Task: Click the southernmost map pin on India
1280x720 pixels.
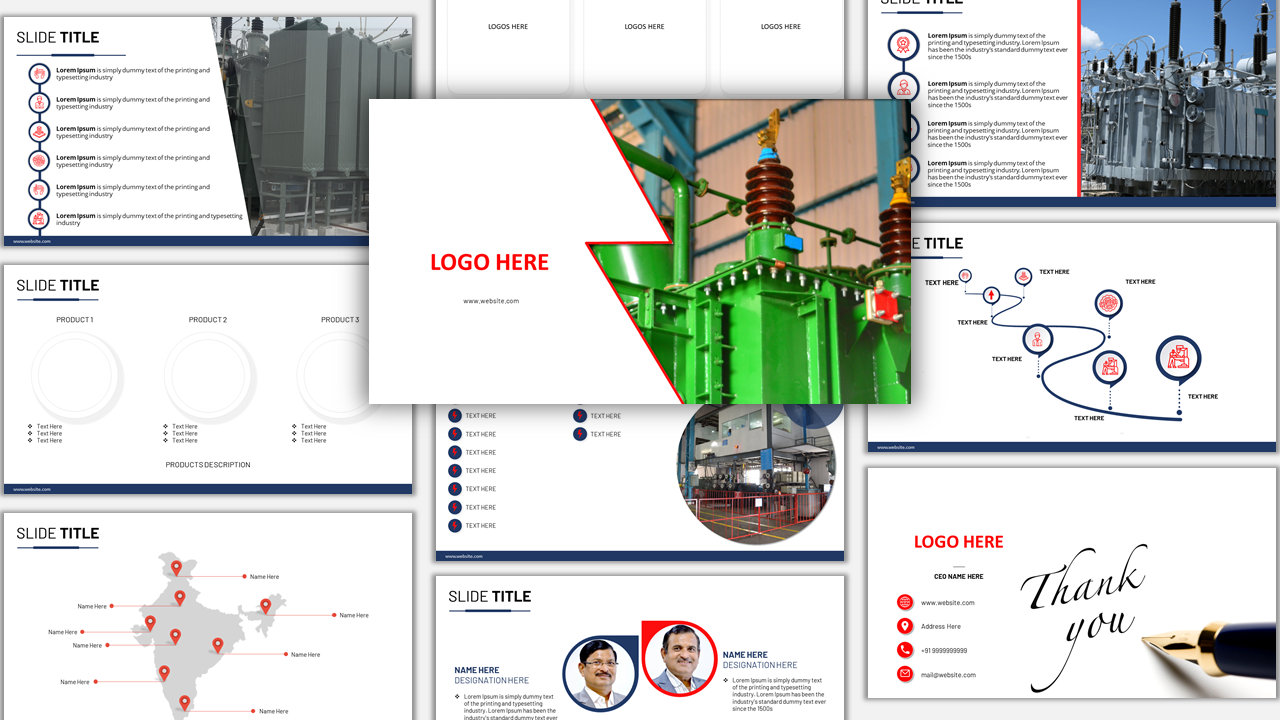Action: coord(184,702)
